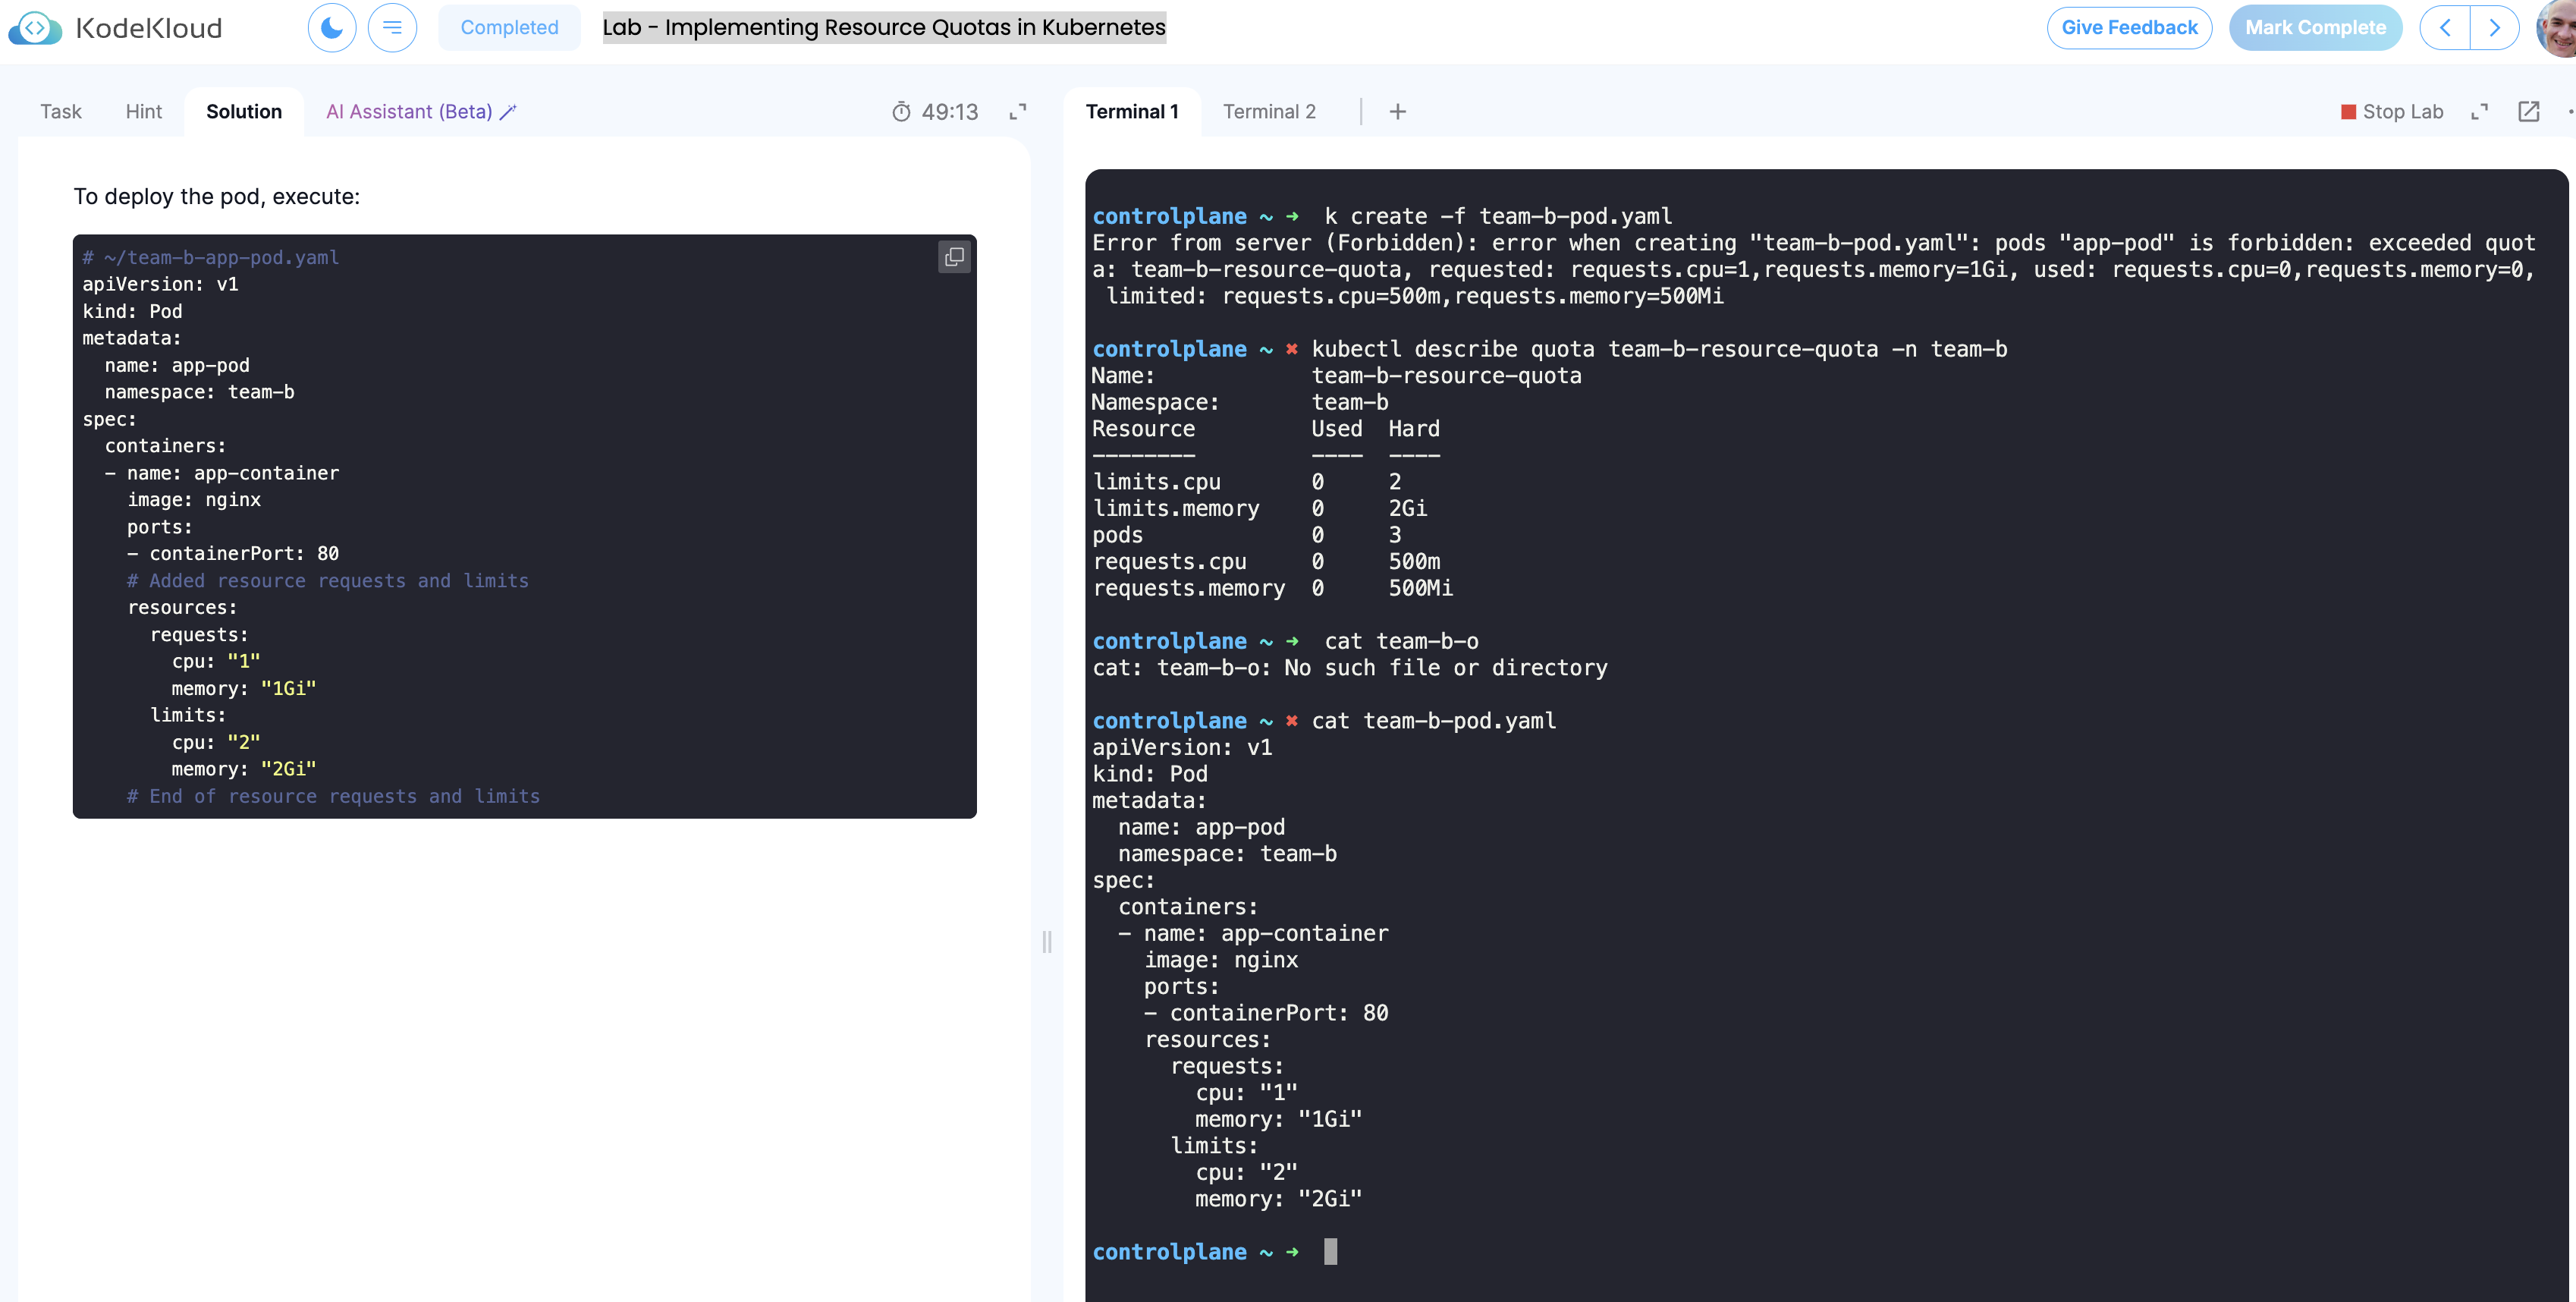Expand the terminal to fullscreen

pyautogui.click(x=2479, y=112)
